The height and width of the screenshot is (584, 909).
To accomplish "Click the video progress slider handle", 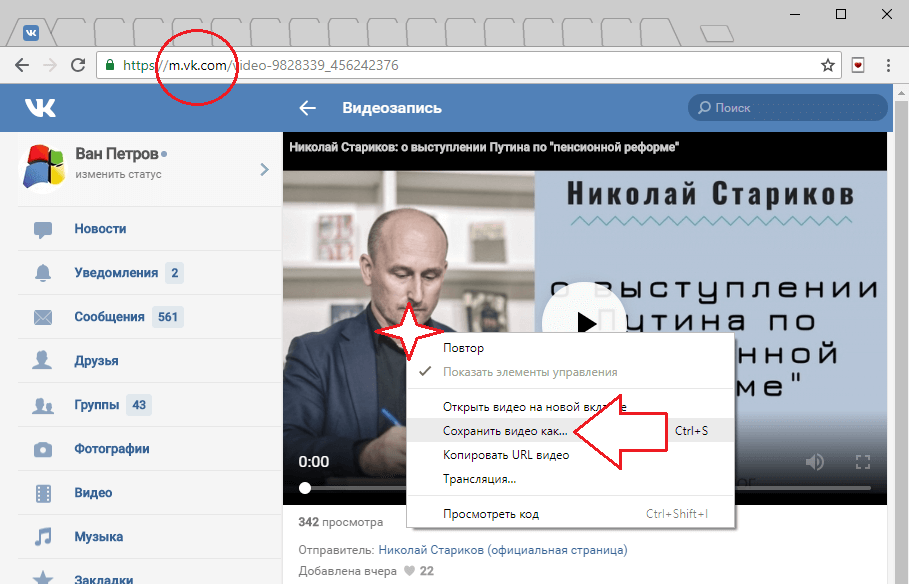I will pyautogui.click(x=305, y=488).
